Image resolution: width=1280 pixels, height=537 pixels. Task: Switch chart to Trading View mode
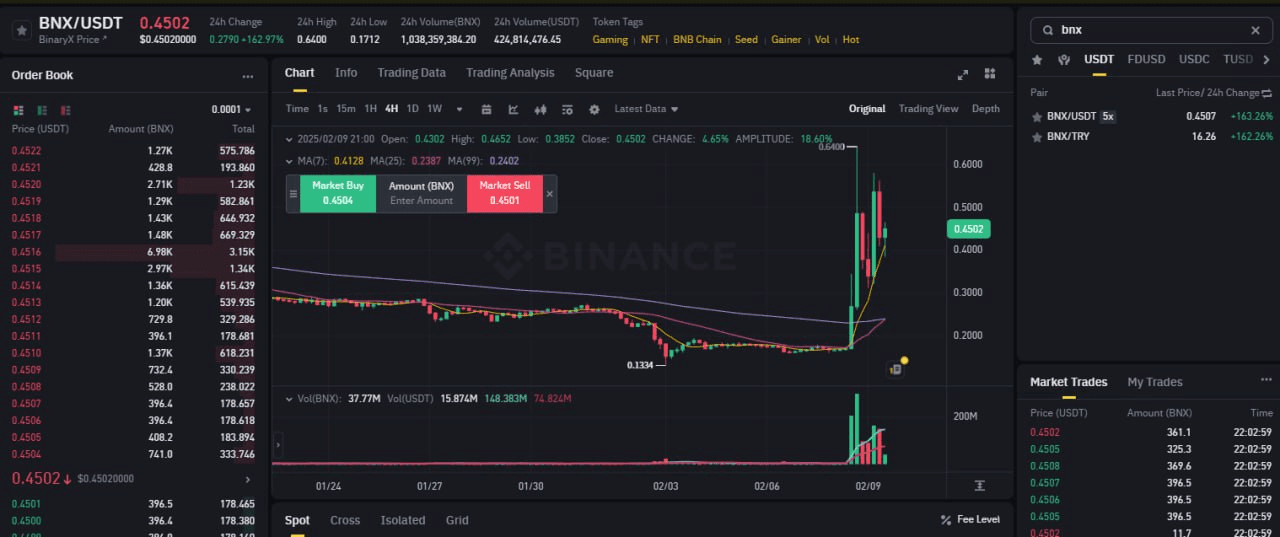tap(928, 109)
